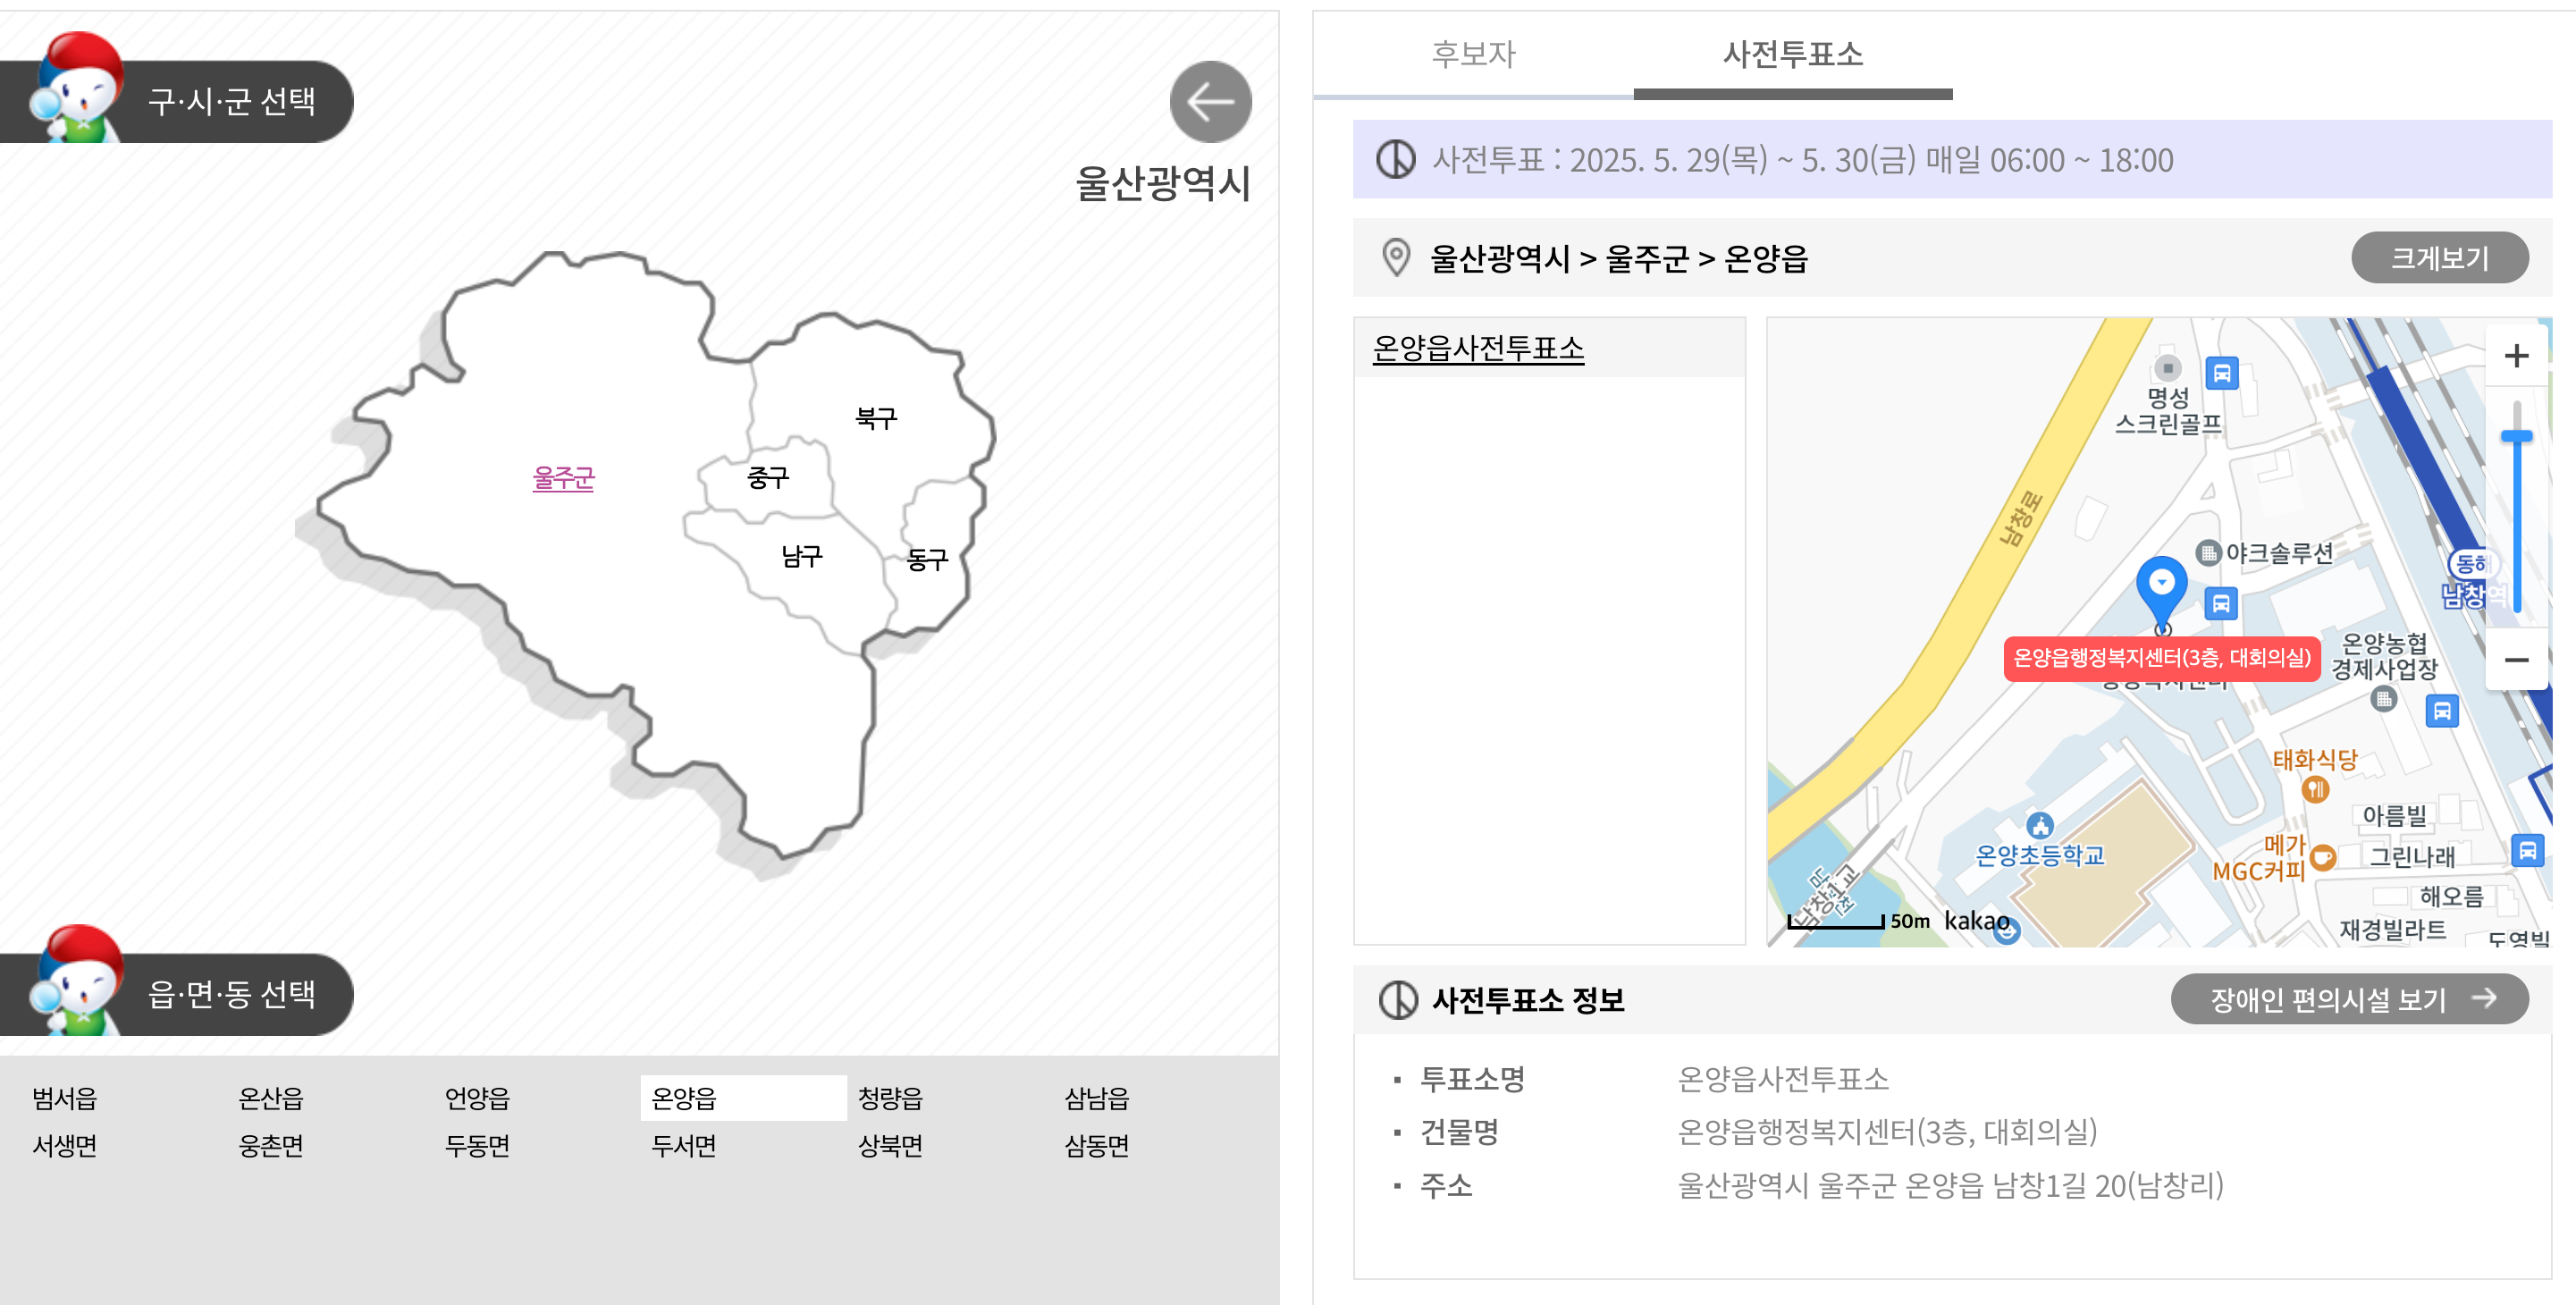
Task: Choose 웅촌면 from the town list
Action: 271,1145
